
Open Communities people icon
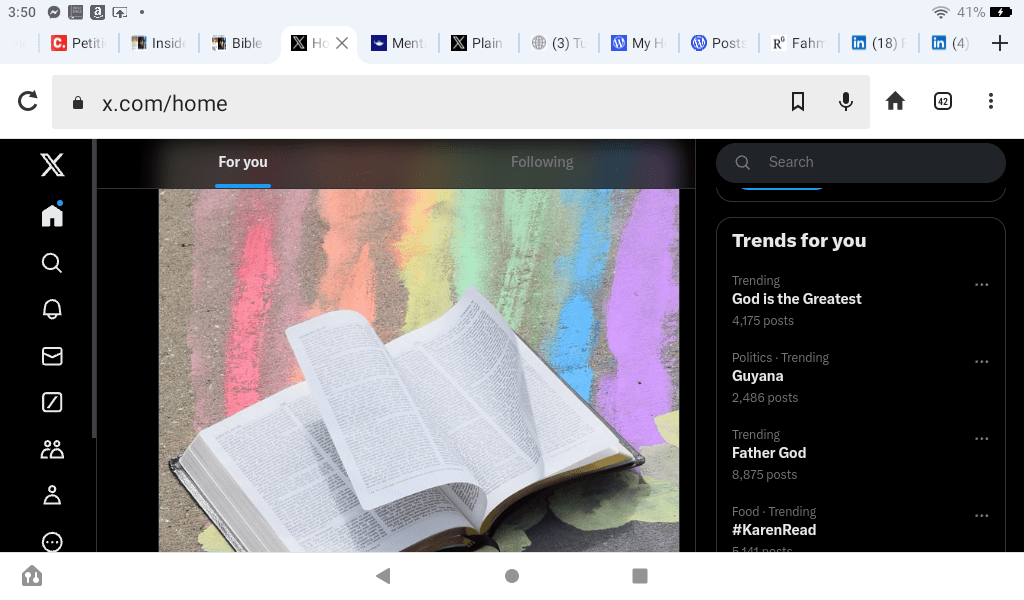coord(52,449)
